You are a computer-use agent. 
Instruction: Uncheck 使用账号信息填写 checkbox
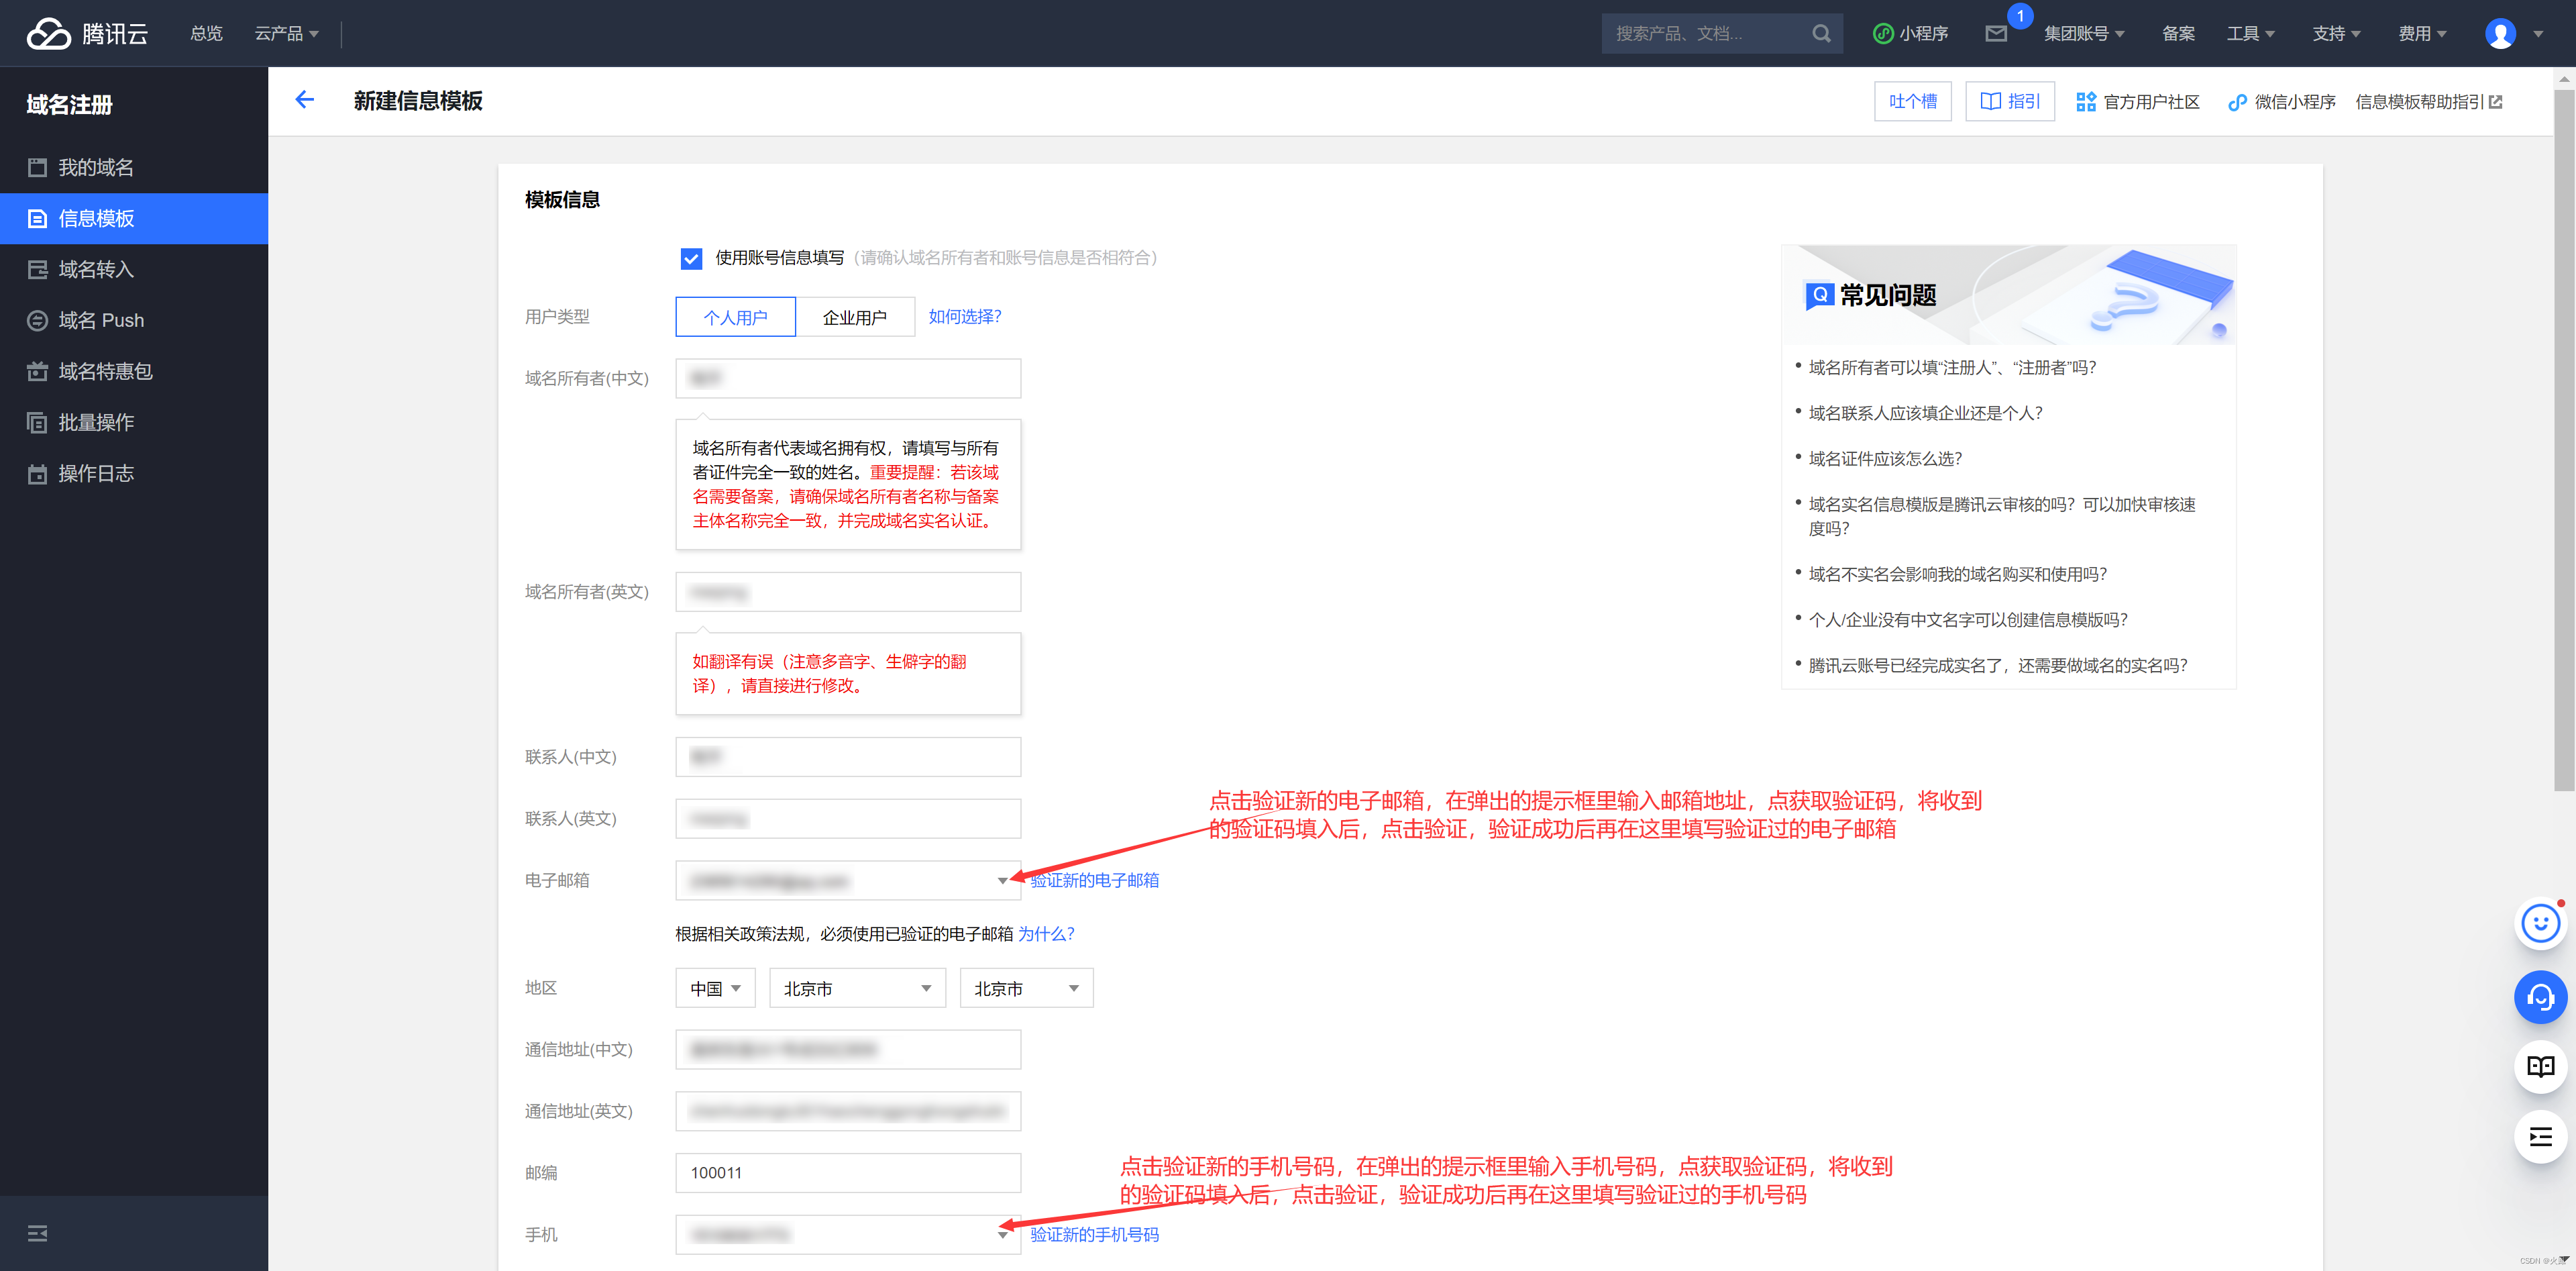click(x=691, y=258)
